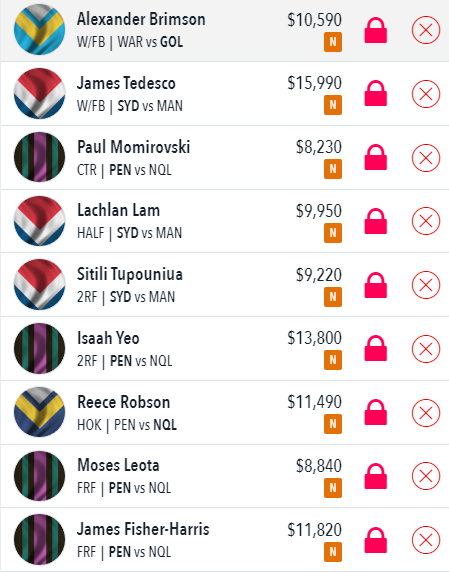Toggle lock for Paul Momirovski
This screenshot has height=572, width=449.
click(x=376, y=157)
